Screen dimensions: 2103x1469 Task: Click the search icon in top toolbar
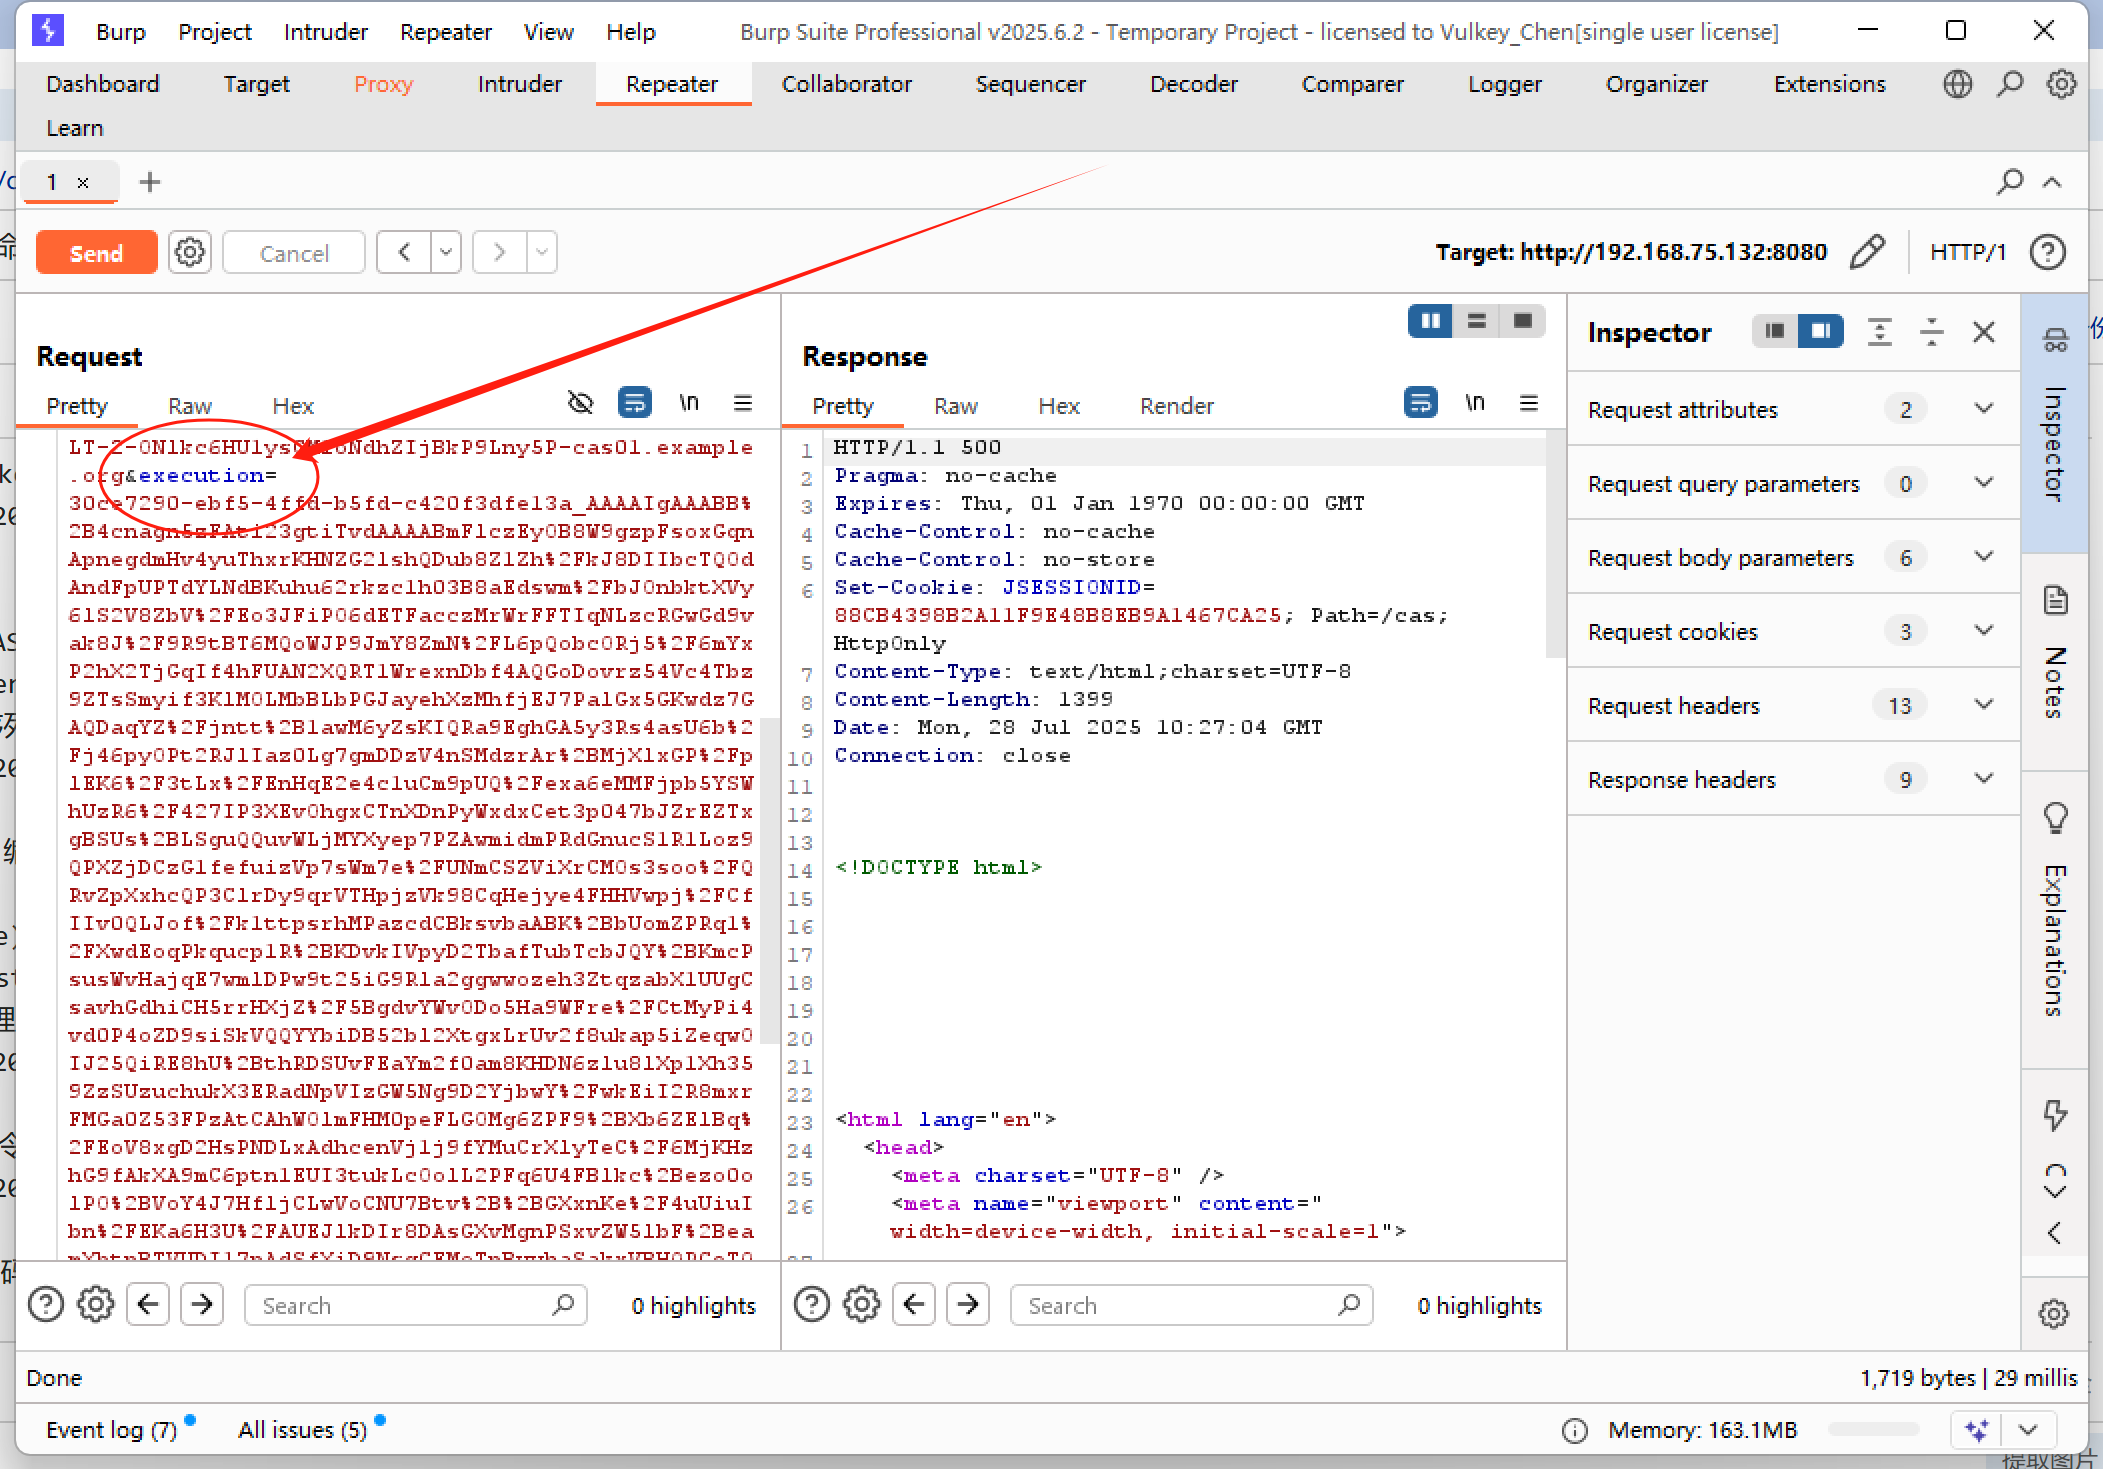tap(2009, 84)
